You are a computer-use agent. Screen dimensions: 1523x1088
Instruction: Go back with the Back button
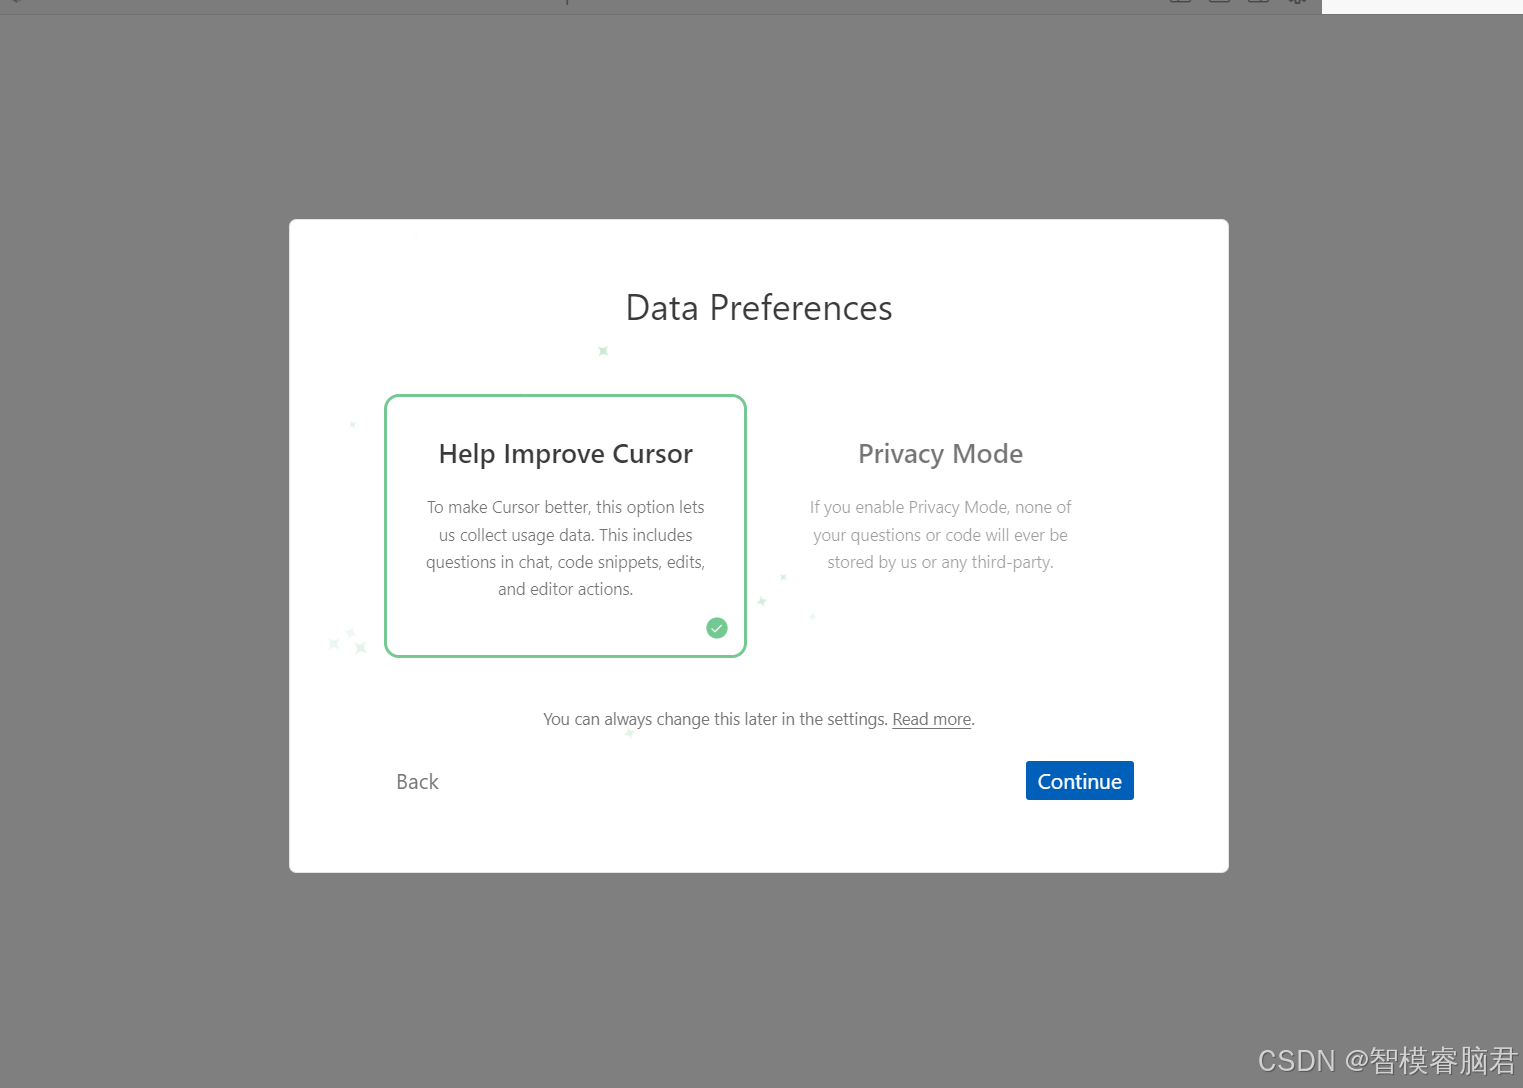tap(417, 782)
